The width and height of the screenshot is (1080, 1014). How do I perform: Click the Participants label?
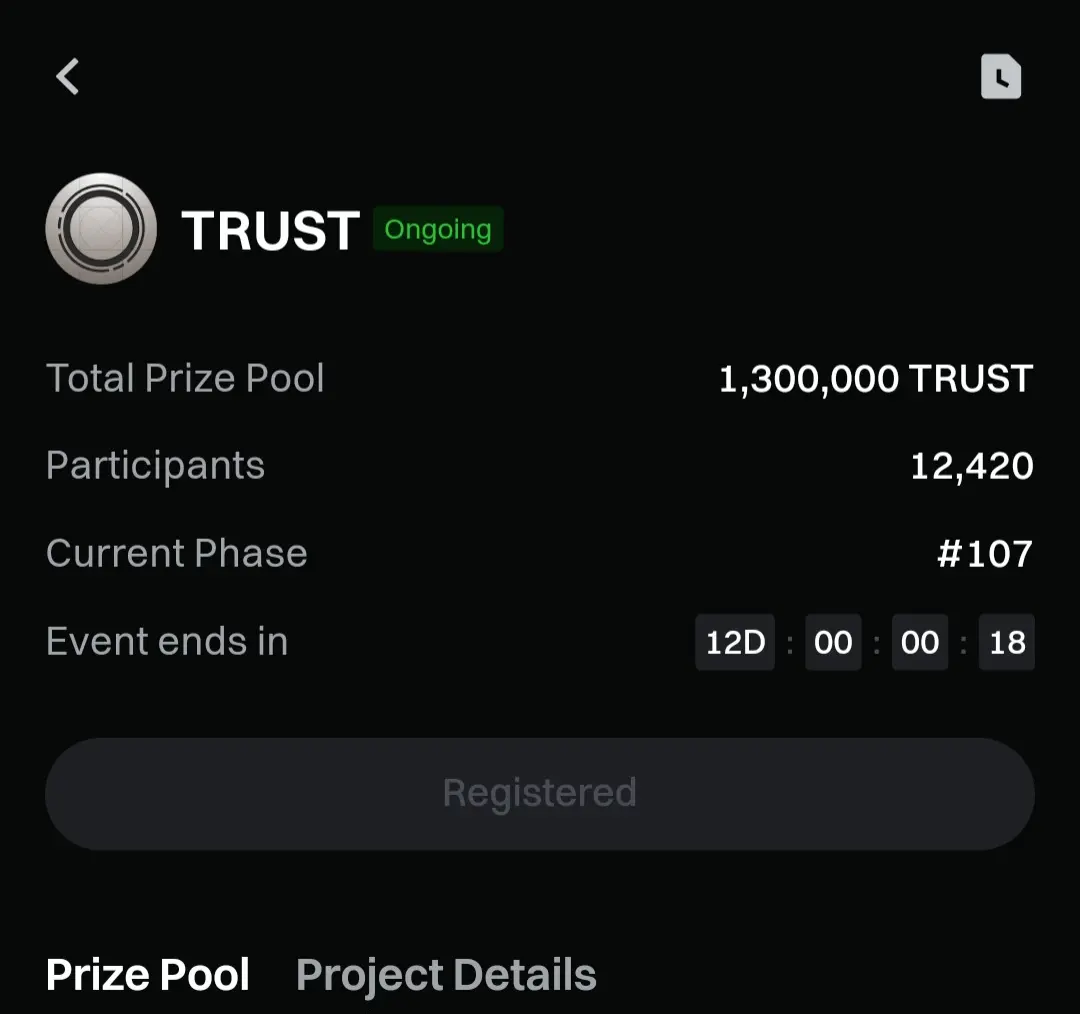156,466
